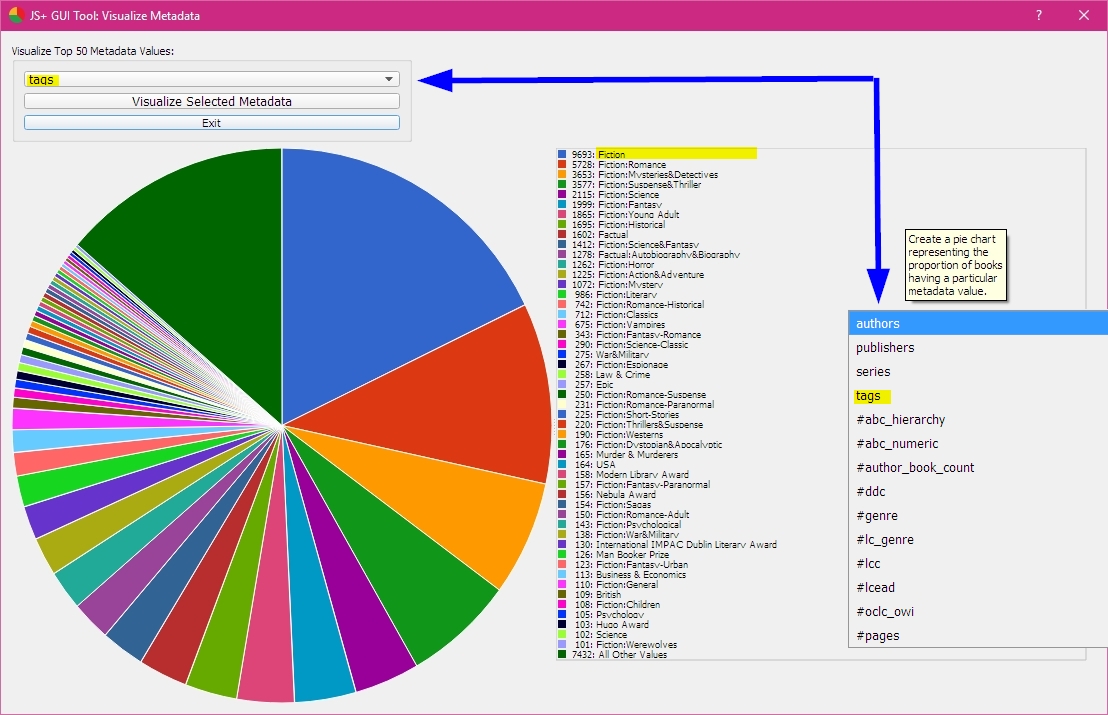Click legend entry 2115: Fiction:Science
This screenshot has height=715, width=1108.
pos(615,194)
